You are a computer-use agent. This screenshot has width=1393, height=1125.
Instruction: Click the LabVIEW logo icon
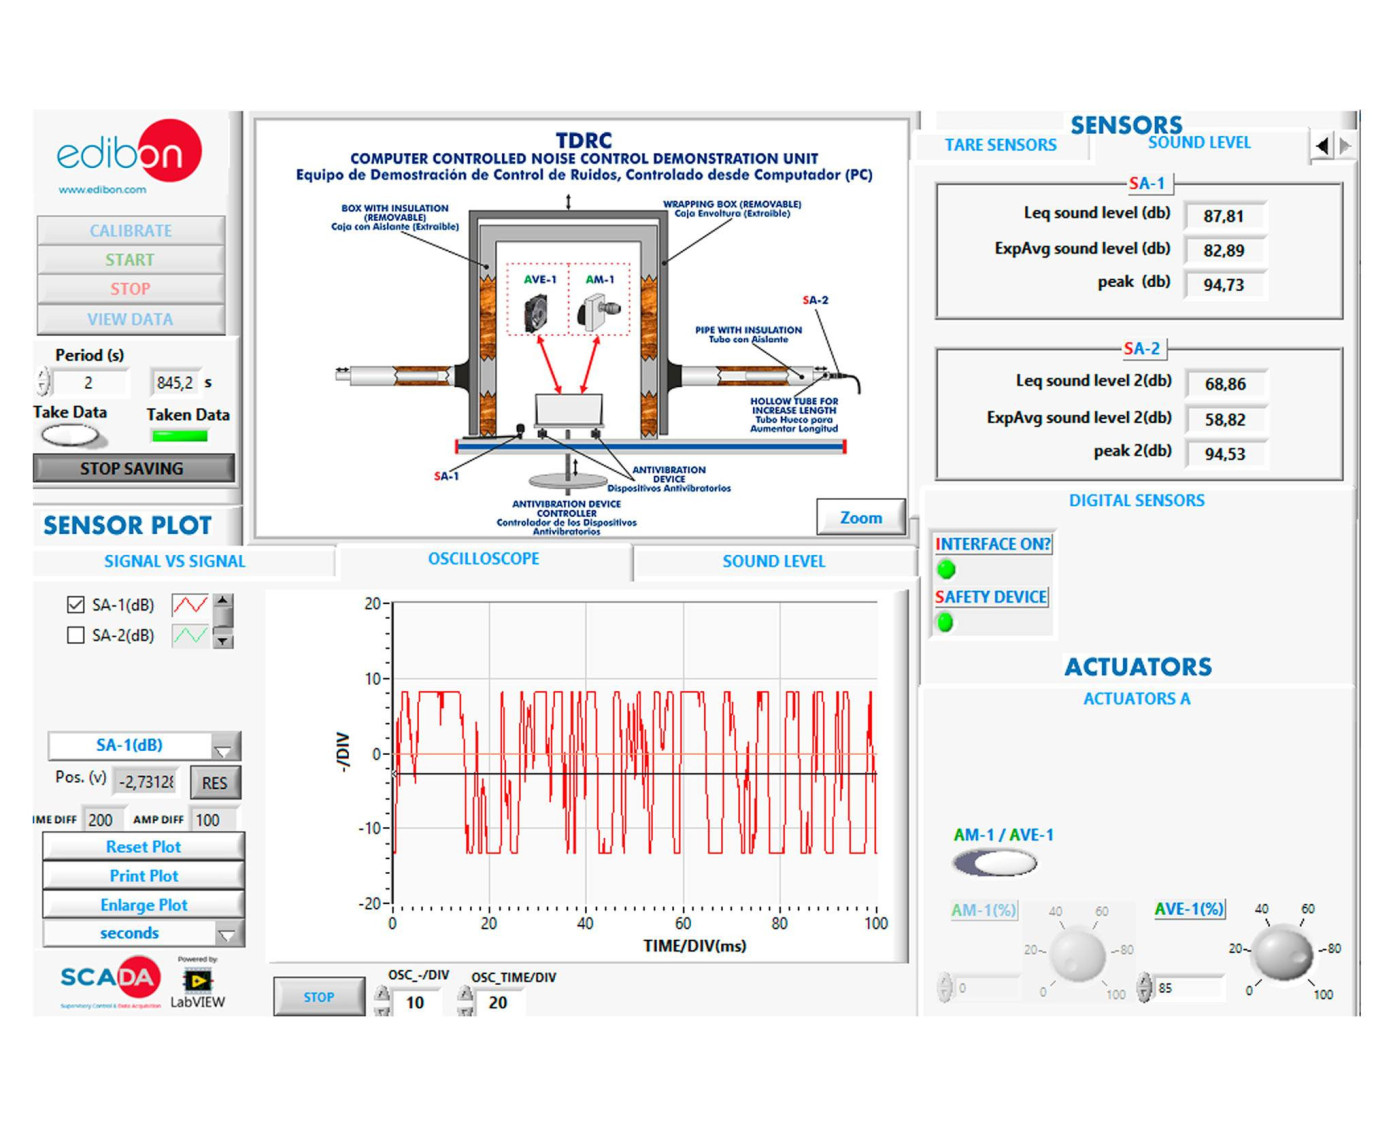[198, 980]
